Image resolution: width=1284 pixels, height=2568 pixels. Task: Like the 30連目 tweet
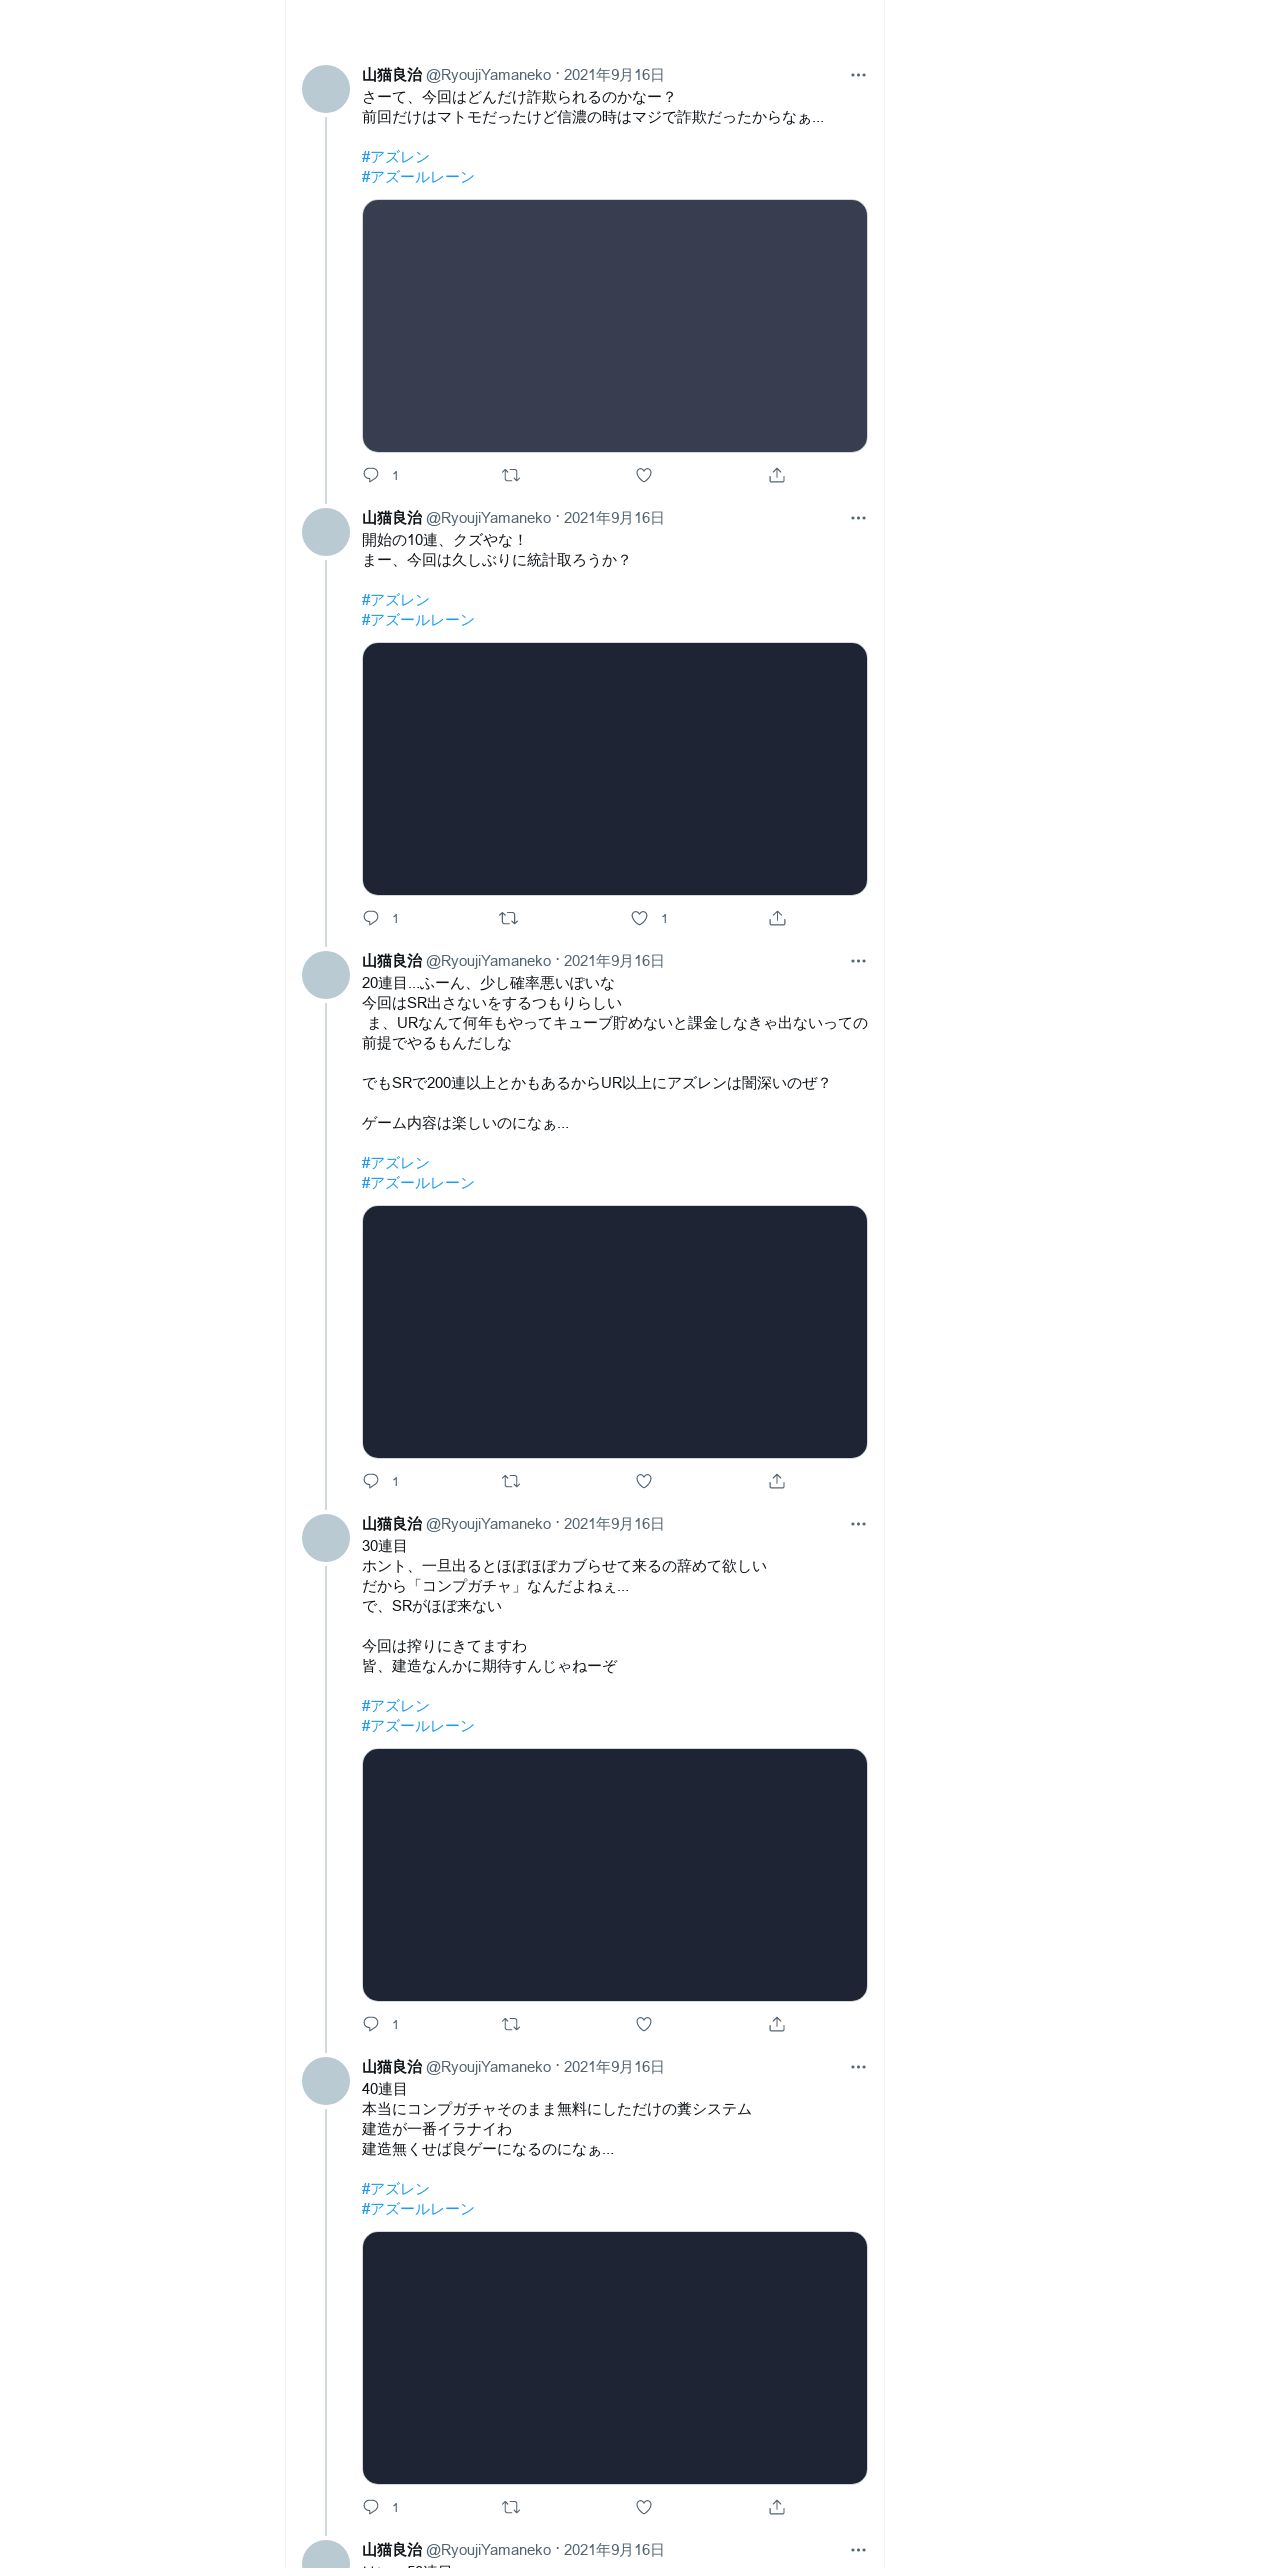tap(644, 2024)
